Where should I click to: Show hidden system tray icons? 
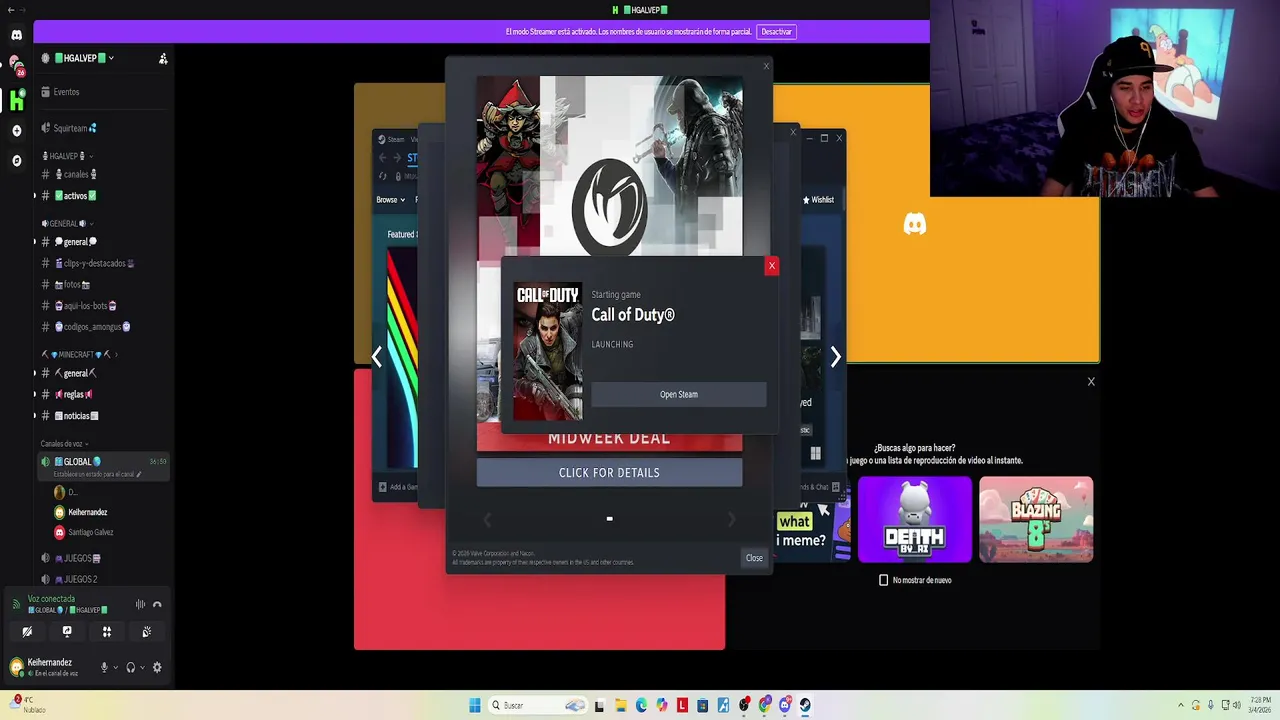1180,706
